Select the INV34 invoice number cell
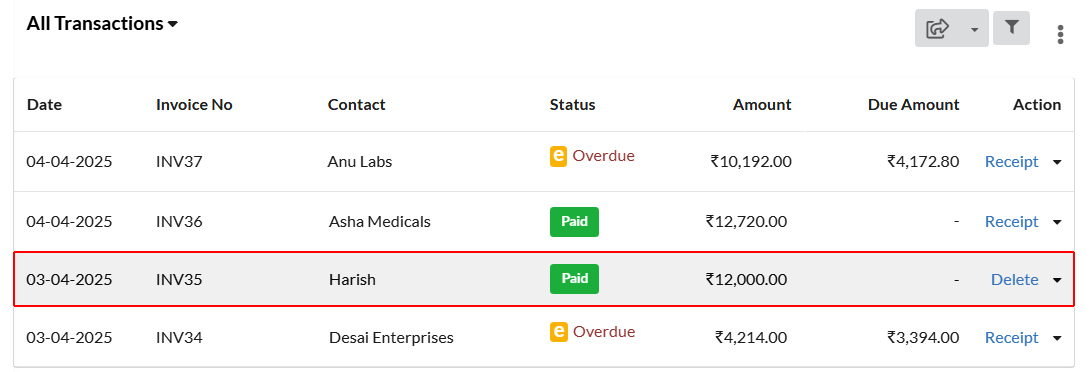This screenshot has width=1092, height=372. tap(179, 338)
